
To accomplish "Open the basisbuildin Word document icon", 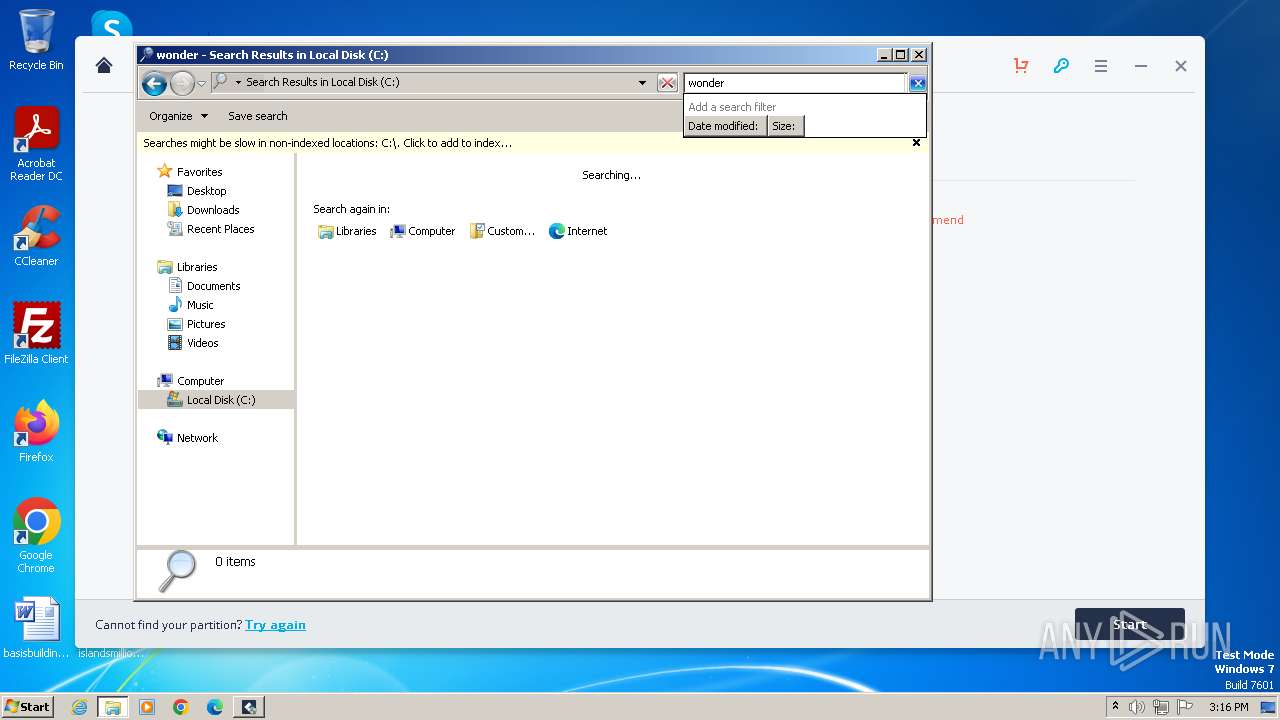I will click(36, 628).
